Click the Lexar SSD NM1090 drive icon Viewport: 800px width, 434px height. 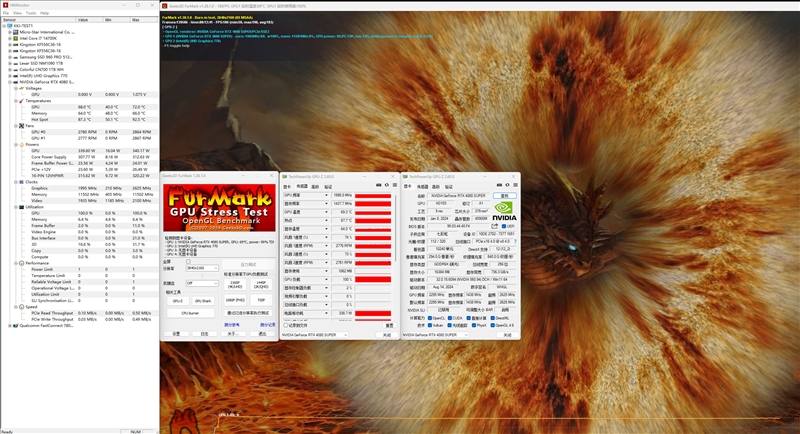[x=15, y=63]
